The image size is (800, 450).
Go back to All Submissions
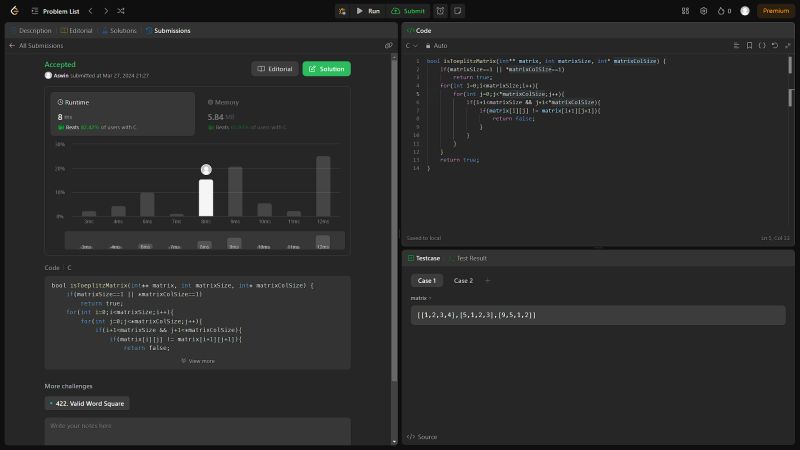click(36, 45)
